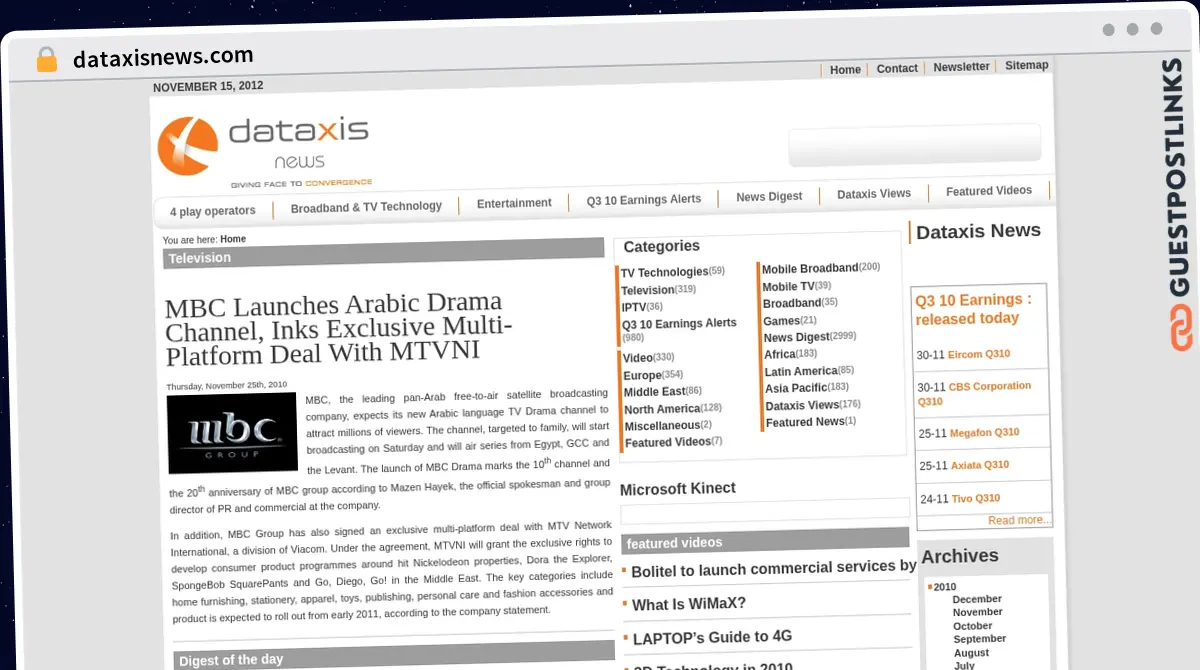Screen dimensions: 1200x670
Task: Open the MBC Launches Arabic Drama article headline
Action: pyautogui.click(x=338, y=327)
